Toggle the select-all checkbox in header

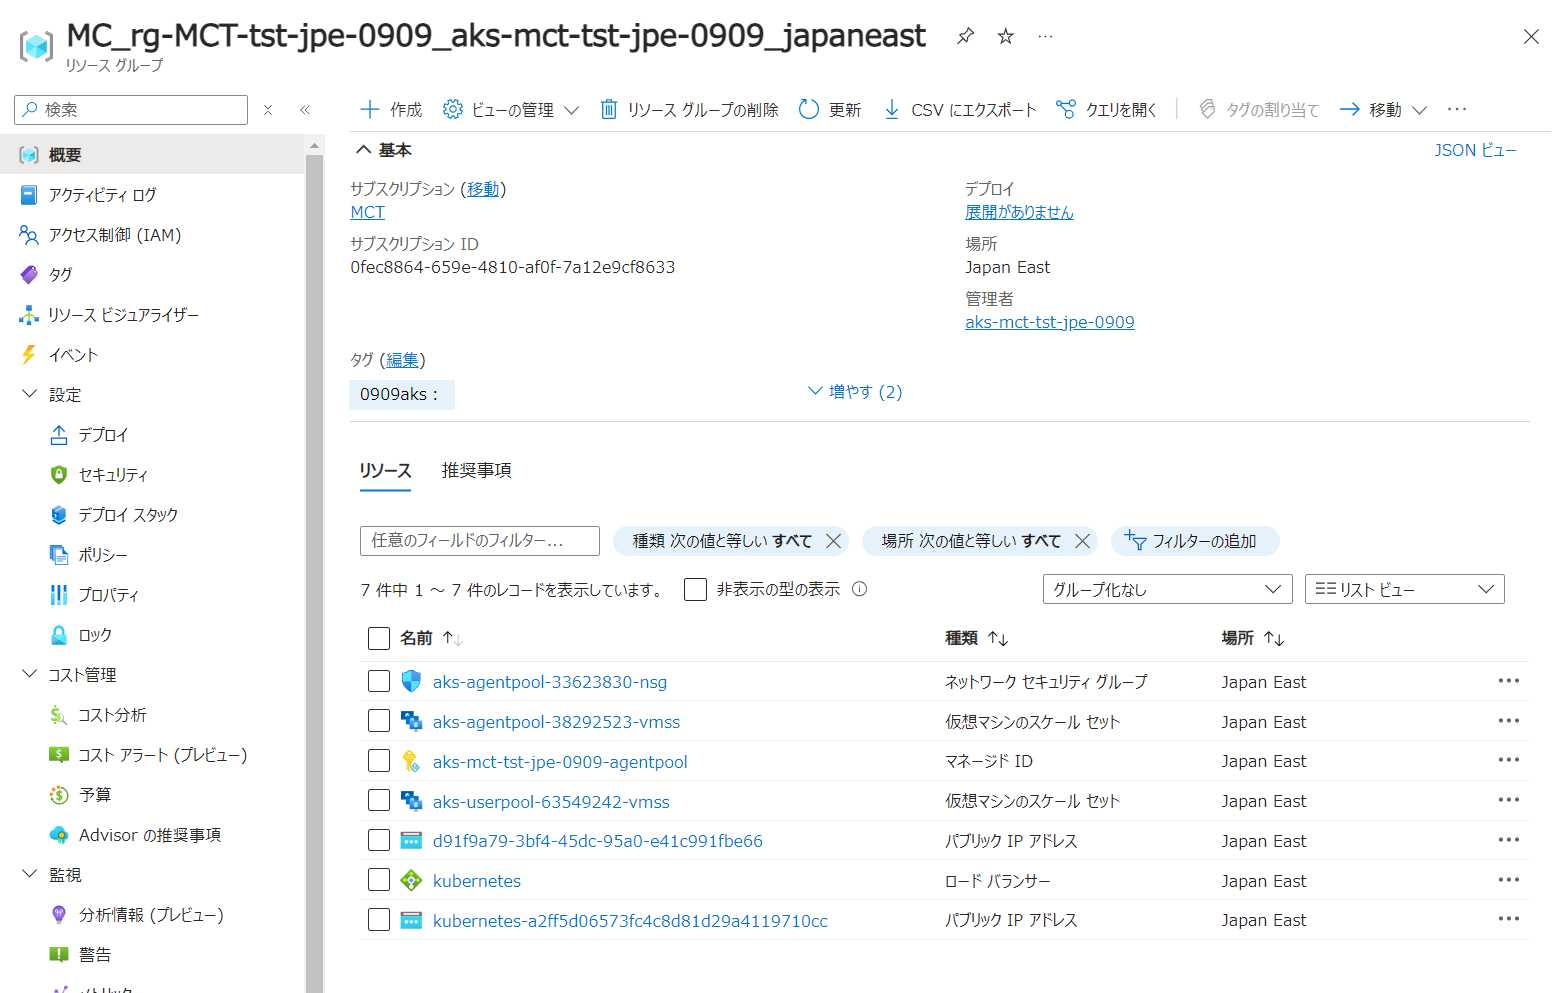[x=379, y=638]
